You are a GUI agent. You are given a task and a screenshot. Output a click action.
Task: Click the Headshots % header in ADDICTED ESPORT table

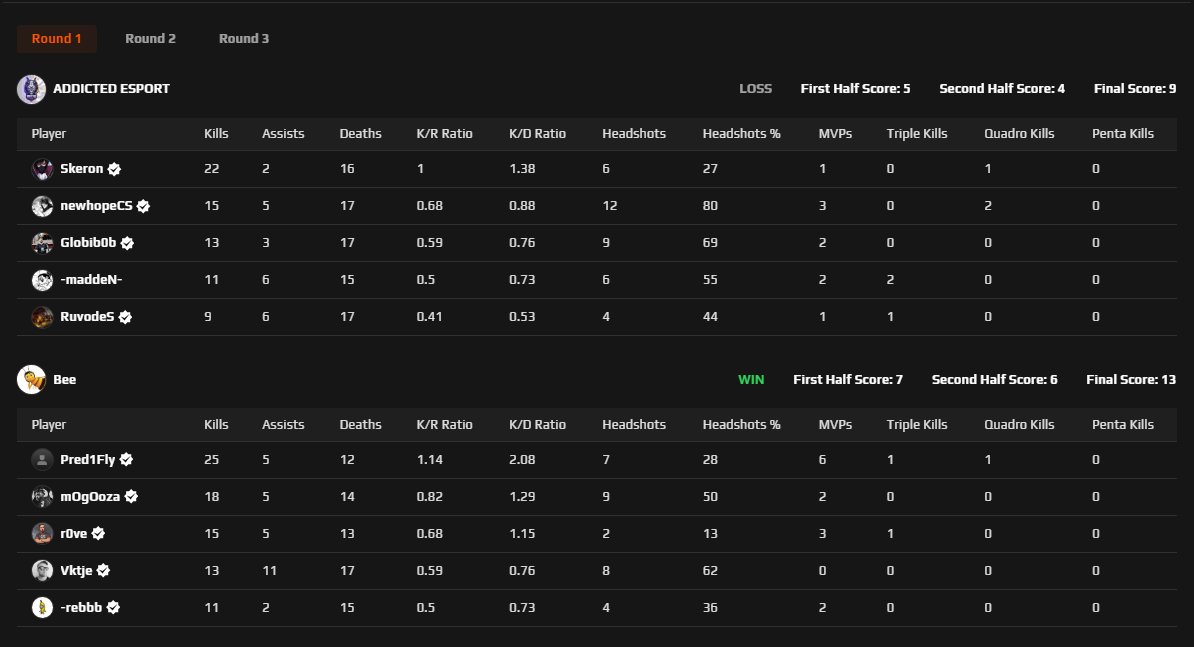[x=742, y=134]
